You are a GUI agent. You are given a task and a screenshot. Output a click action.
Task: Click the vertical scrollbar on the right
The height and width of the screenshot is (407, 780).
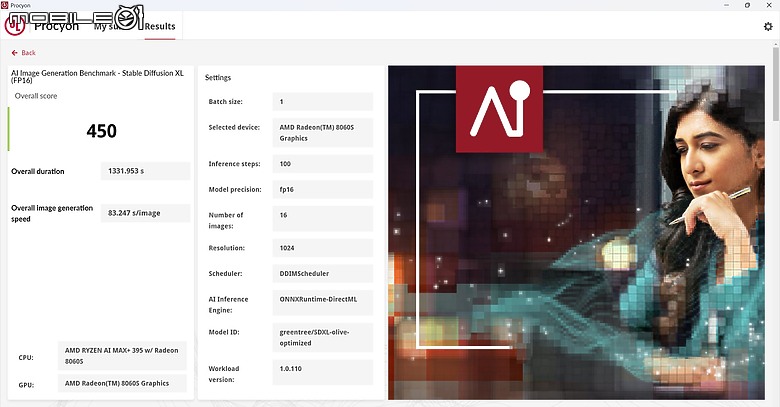coord(776,84)
